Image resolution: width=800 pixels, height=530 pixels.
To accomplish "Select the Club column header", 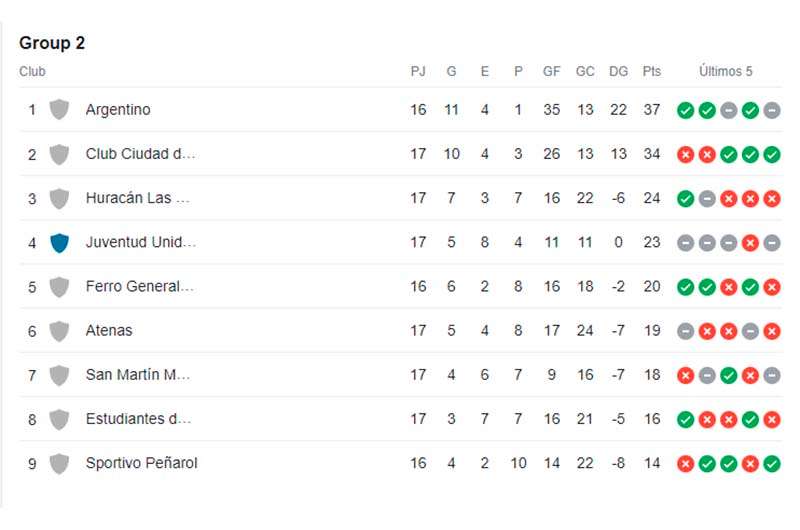I will [x=32, y=72].
